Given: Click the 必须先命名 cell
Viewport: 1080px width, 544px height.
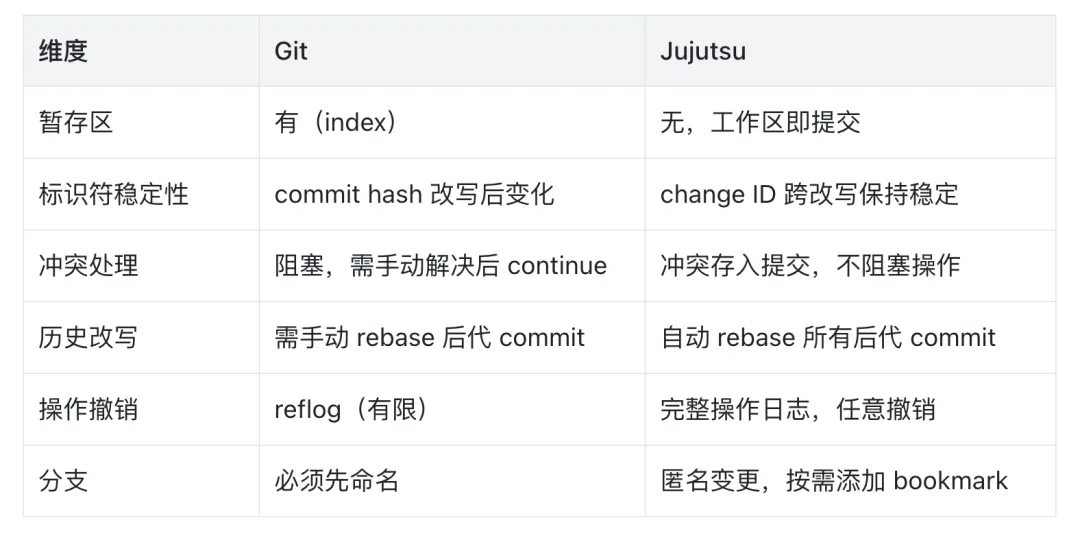Looking at the screenshot, I should [x=337, y=481].
